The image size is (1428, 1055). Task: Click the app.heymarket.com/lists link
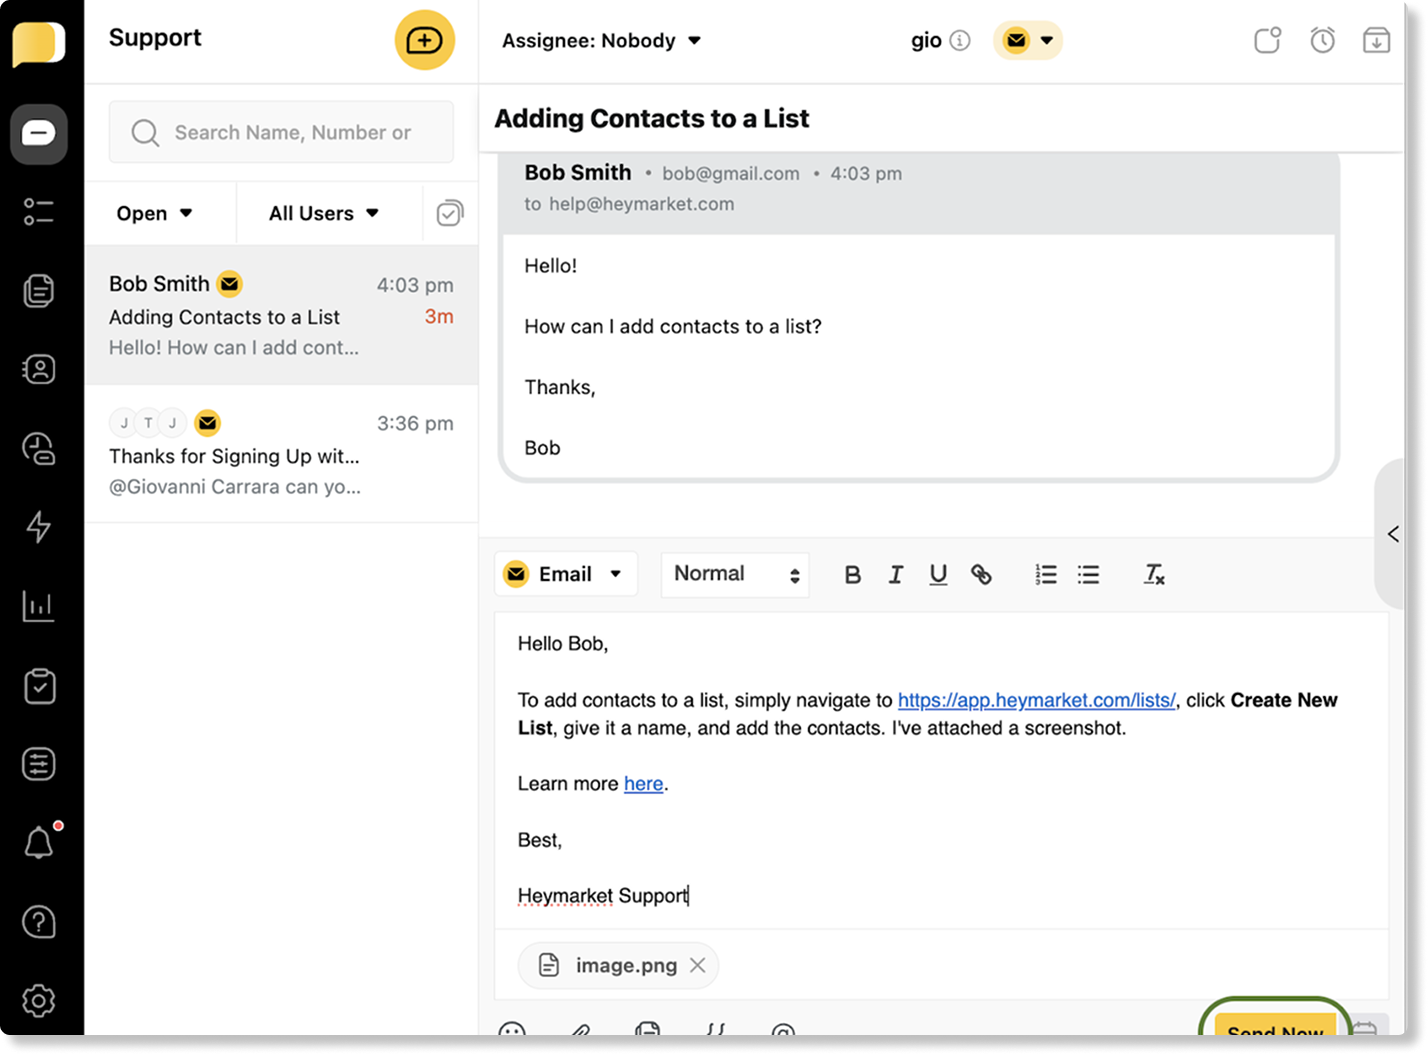pyautogui.click(x=1036, y=700)
